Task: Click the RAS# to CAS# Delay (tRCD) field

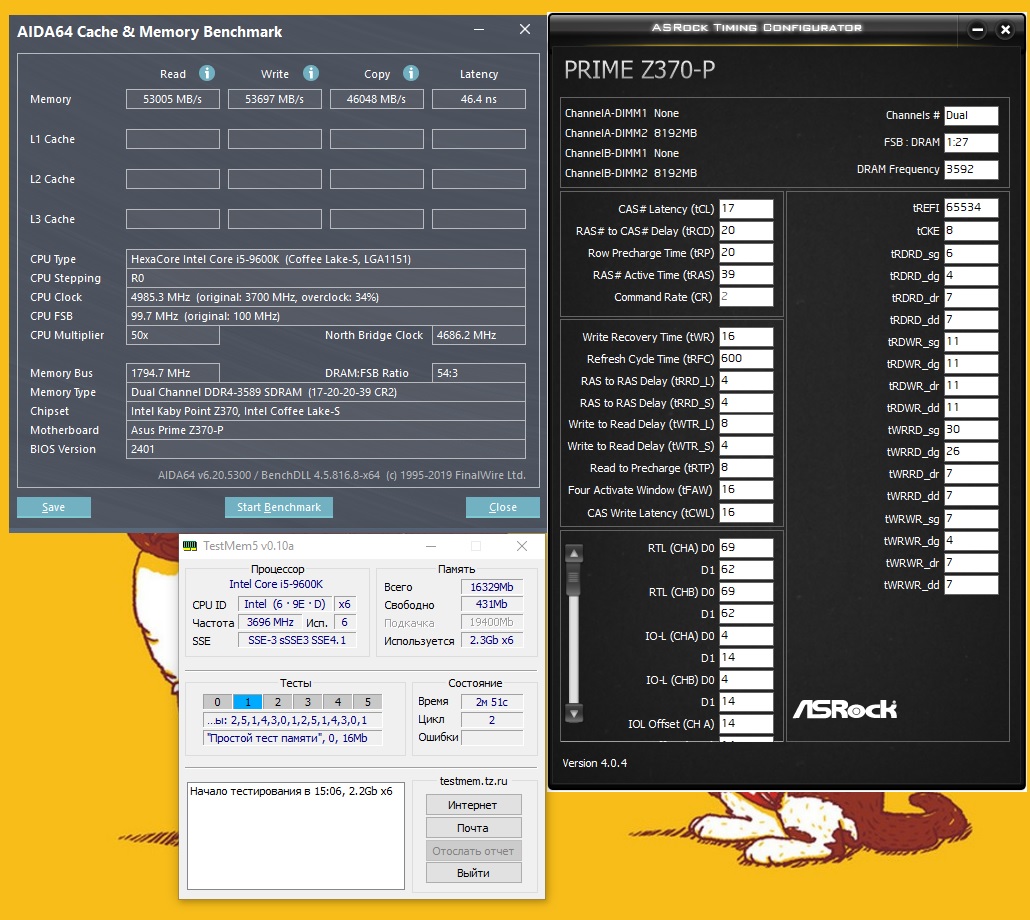Action: click(746, 230)
